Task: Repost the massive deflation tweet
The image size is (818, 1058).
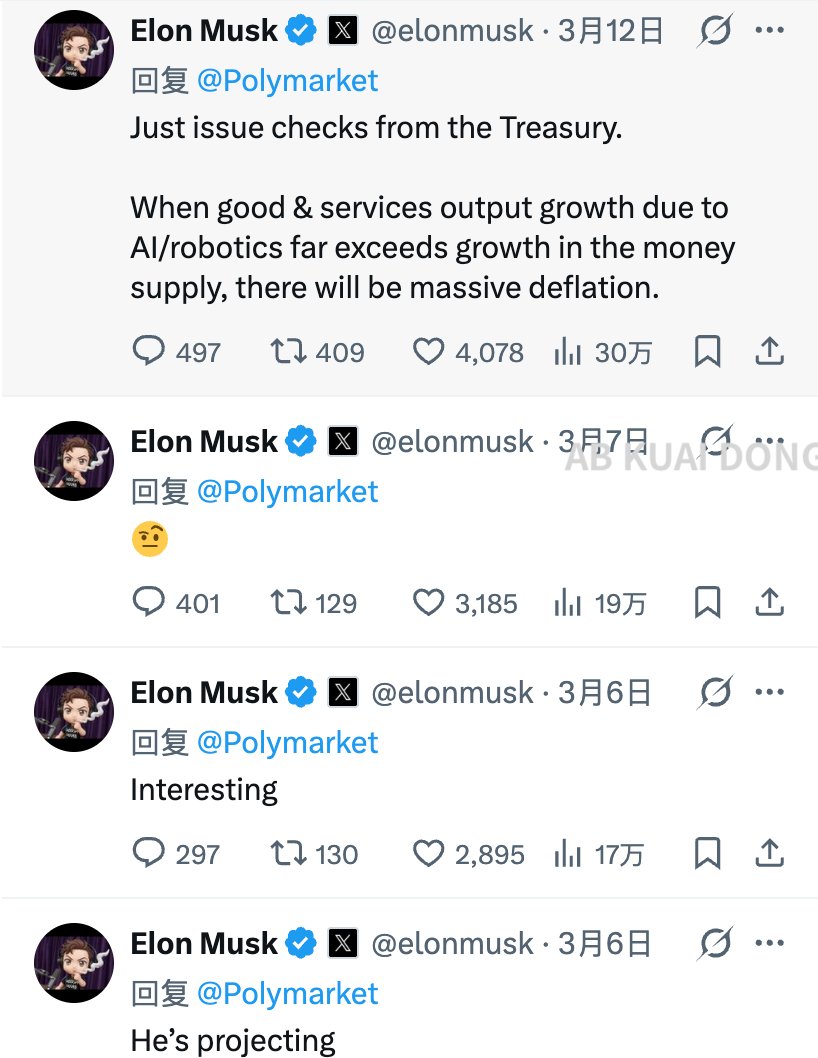Action: click(288, 352)
